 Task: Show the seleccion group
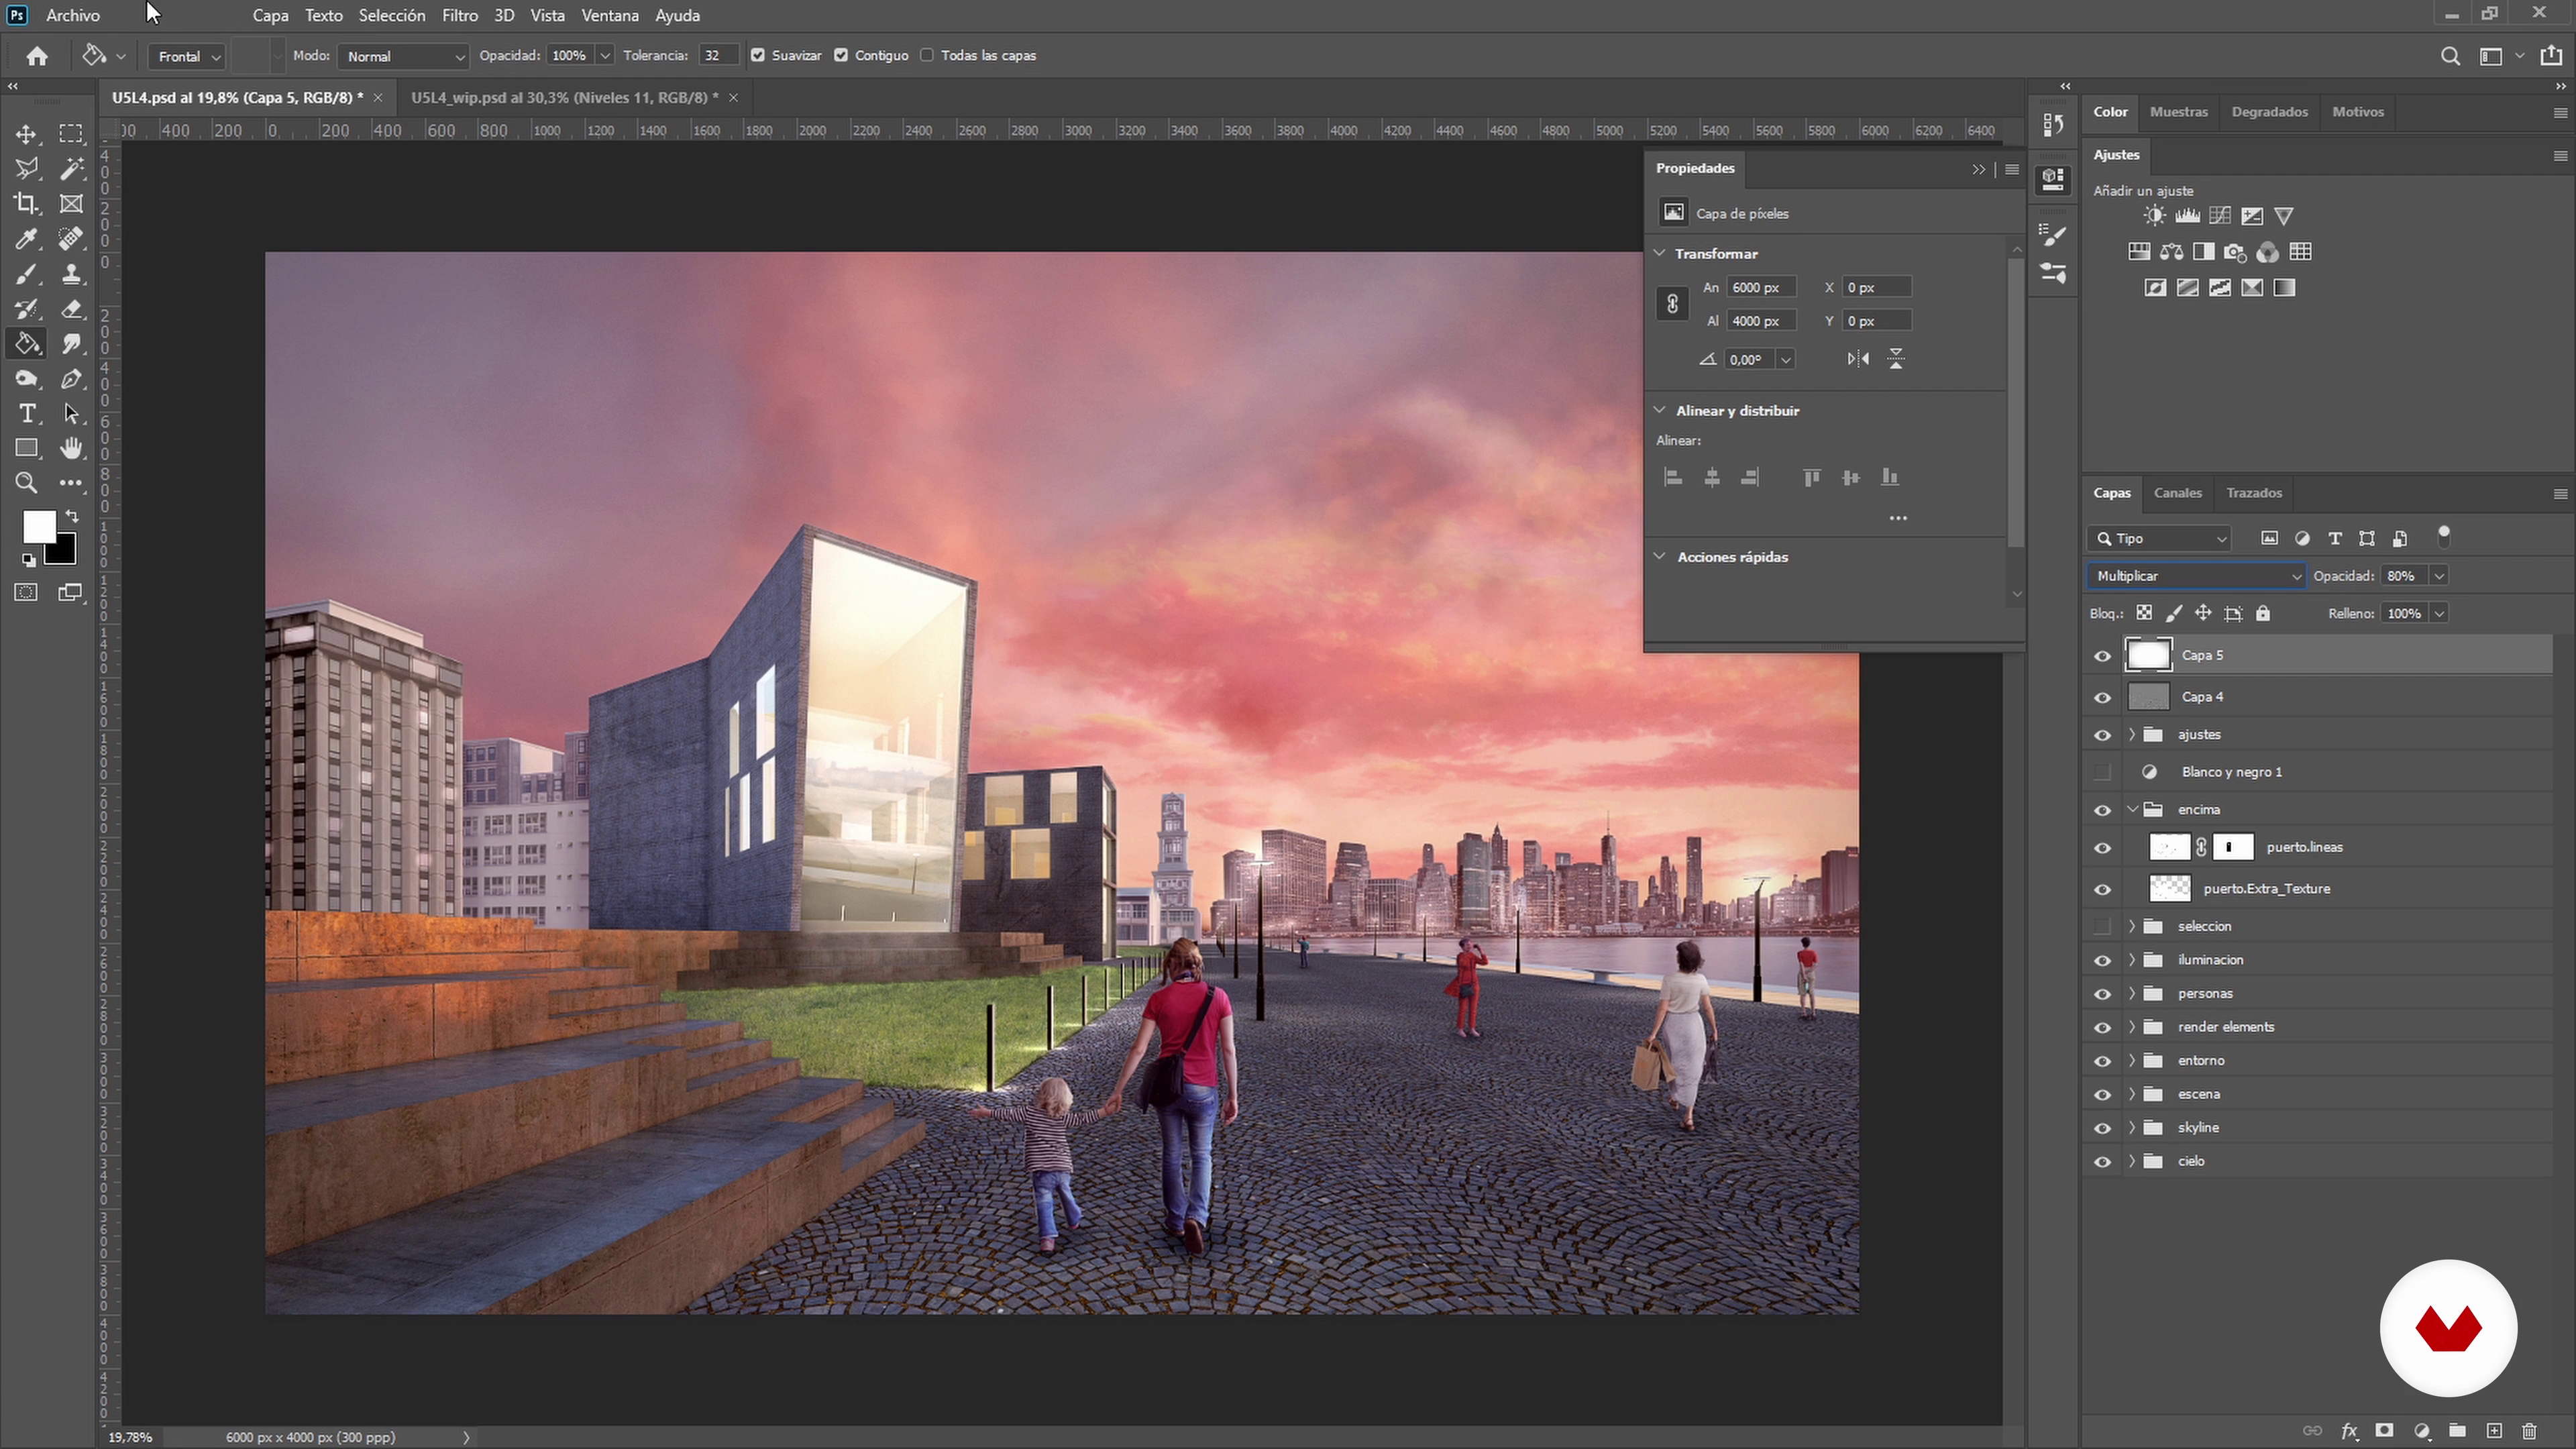coord(2102,926)
